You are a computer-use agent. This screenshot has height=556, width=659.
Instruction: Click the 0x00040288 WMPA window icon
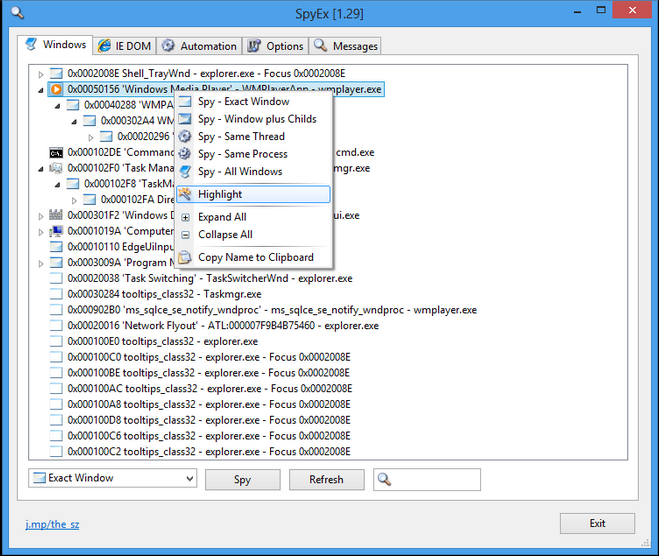pyautogui.click(x=73, y=105)
